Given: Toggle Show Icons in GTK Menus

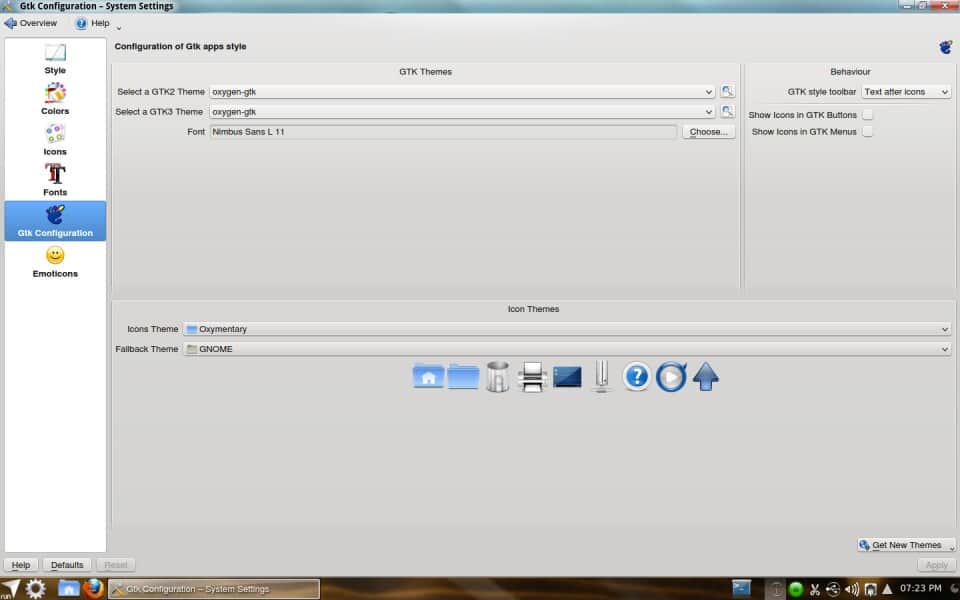Looking at the screenshot, I should [867, 132].
